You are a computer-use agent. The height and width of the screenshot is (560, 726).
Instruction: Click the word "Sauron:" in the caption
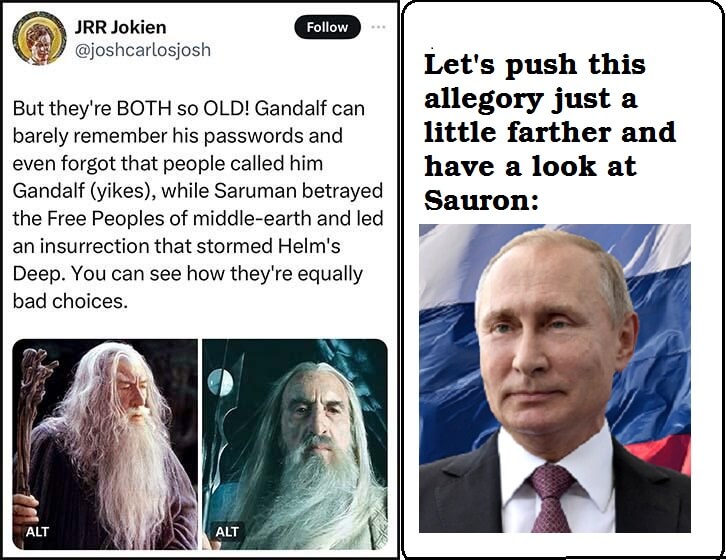[x=482, y=201]
